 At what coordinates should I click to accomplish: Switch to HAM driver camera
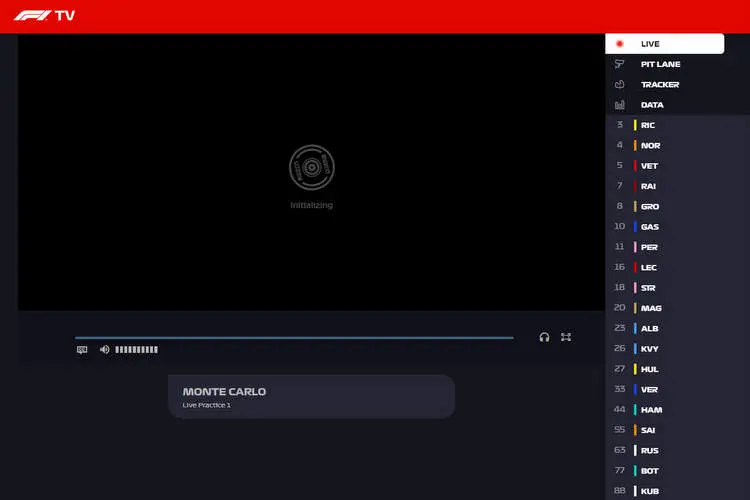(677, 410)
